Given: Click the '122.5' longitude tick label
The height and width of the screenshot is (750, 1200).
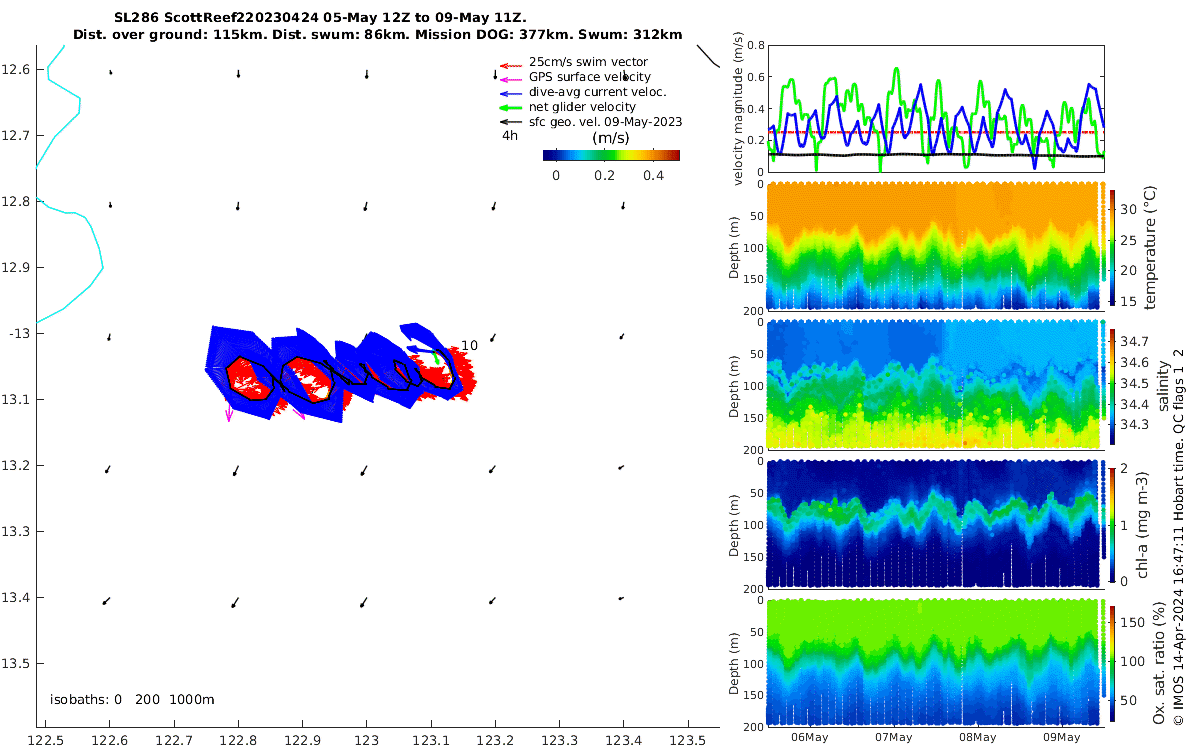Looking at the screenshot, I should [45, 740].
